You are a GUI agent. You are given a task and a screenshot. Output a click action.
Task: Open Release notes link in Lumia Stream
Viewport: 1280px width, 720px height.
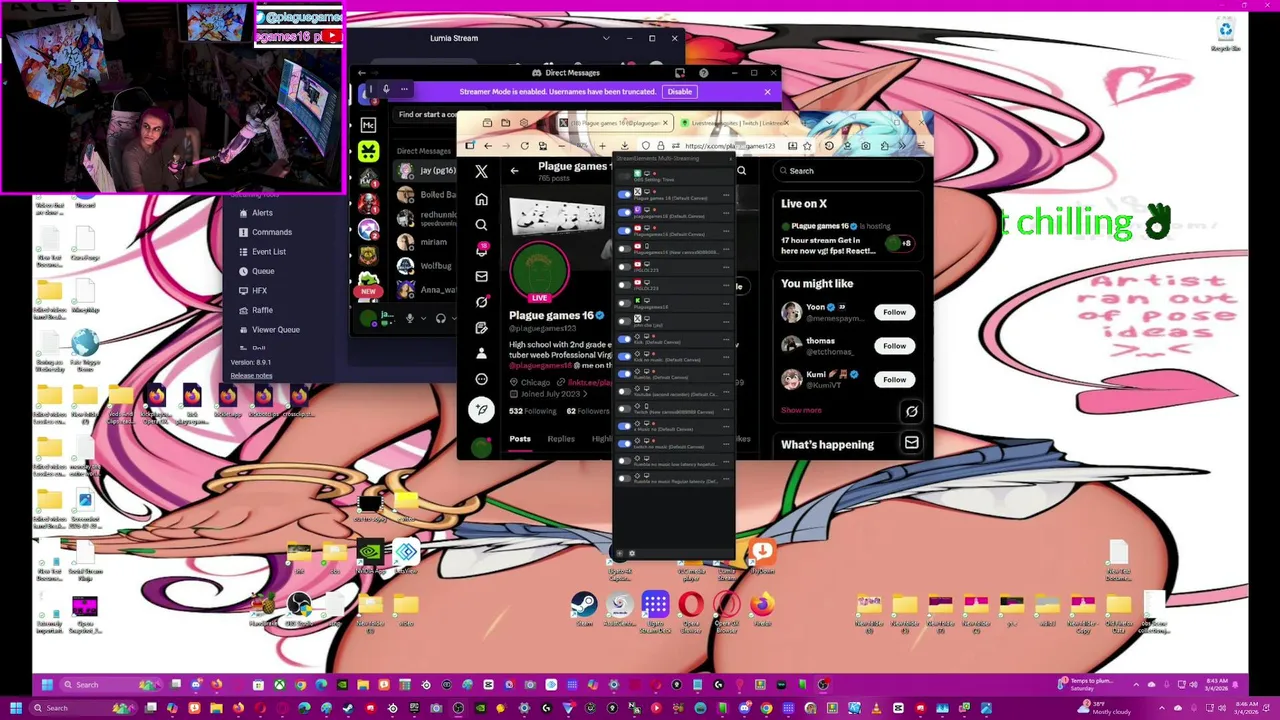point(251,376)
